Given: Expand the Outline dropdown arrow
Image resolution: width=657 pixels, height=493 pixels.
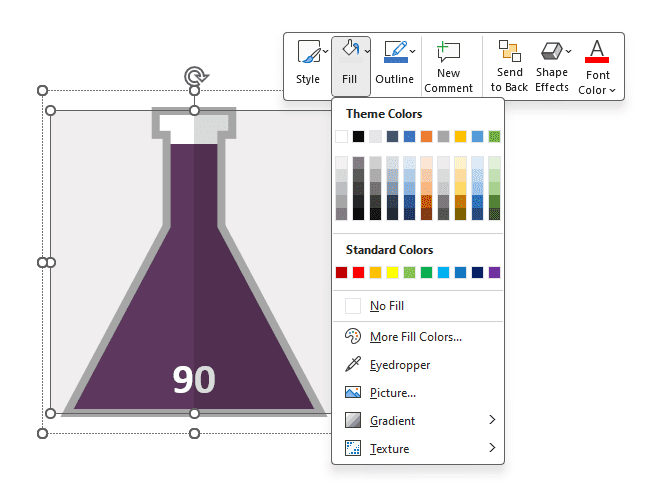Looking at the screenshot, I should (413, 51).
